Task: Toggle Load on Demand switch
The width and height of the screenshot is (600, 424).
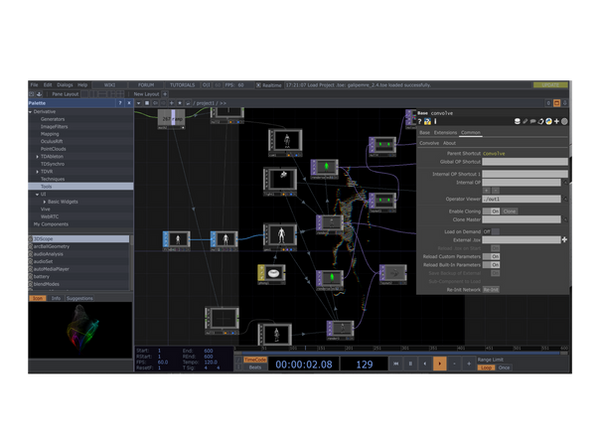Action: pos(491,232)
